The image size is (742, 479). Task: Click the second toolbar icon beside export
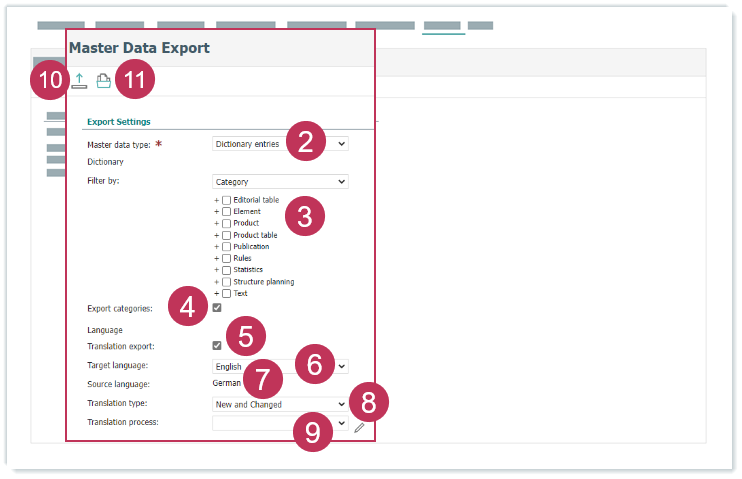pos(103,81)
